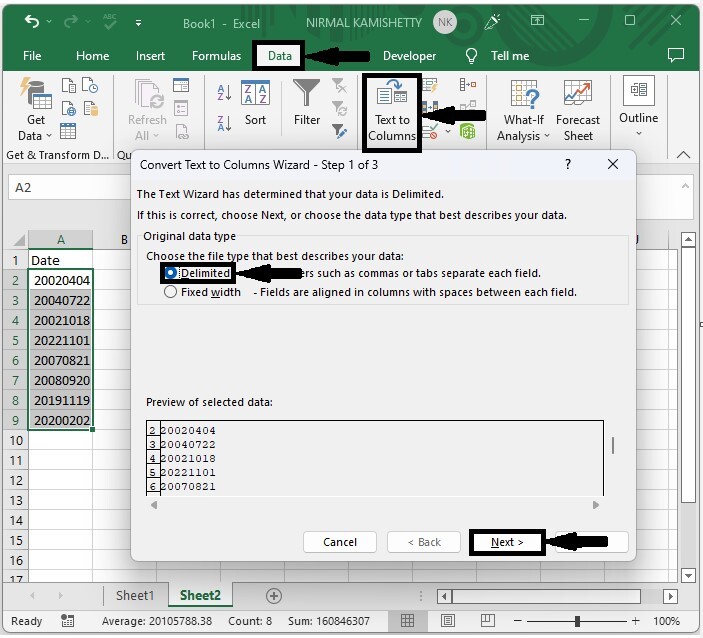Click the Redo icon in title bar
The height and width of the screenshot is (638, 703).
71,22
